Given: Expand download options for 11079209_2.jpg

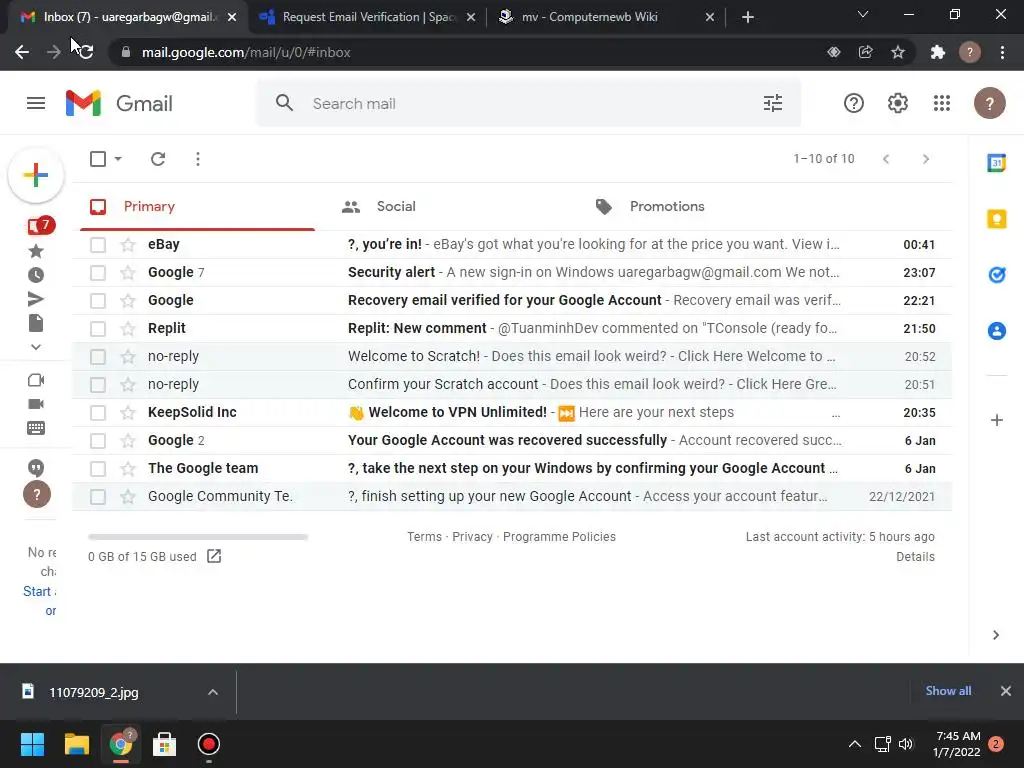Looking at the screenshot, I should point(213,692).
